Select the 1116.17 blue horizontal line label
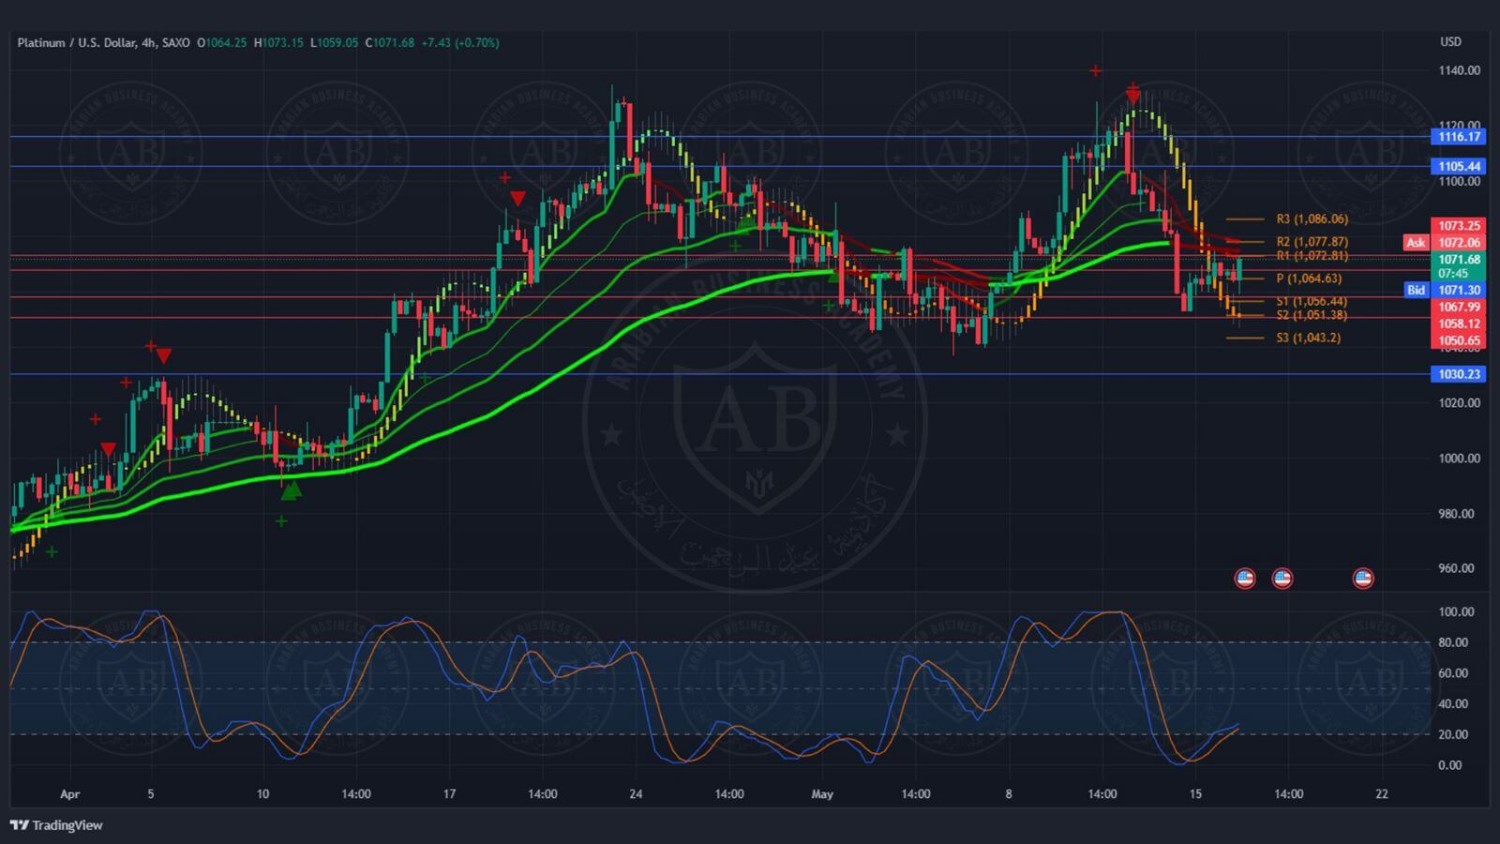Viewport: 1500px width, 844px height. tap(1458, 137)
